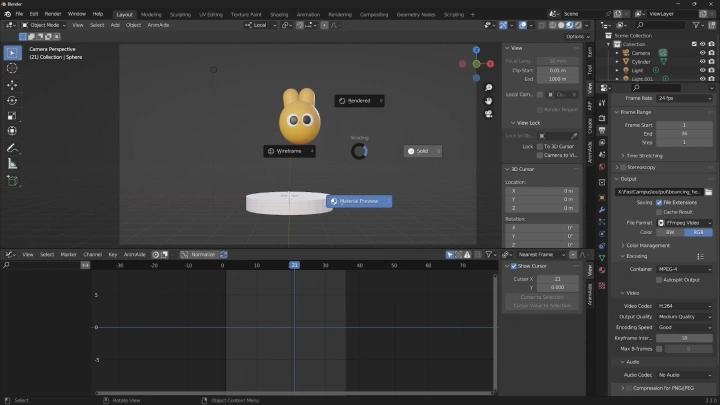Switch to the Shading workspace tab
Screen dimensions: 720x405
(x=279, y=15)
